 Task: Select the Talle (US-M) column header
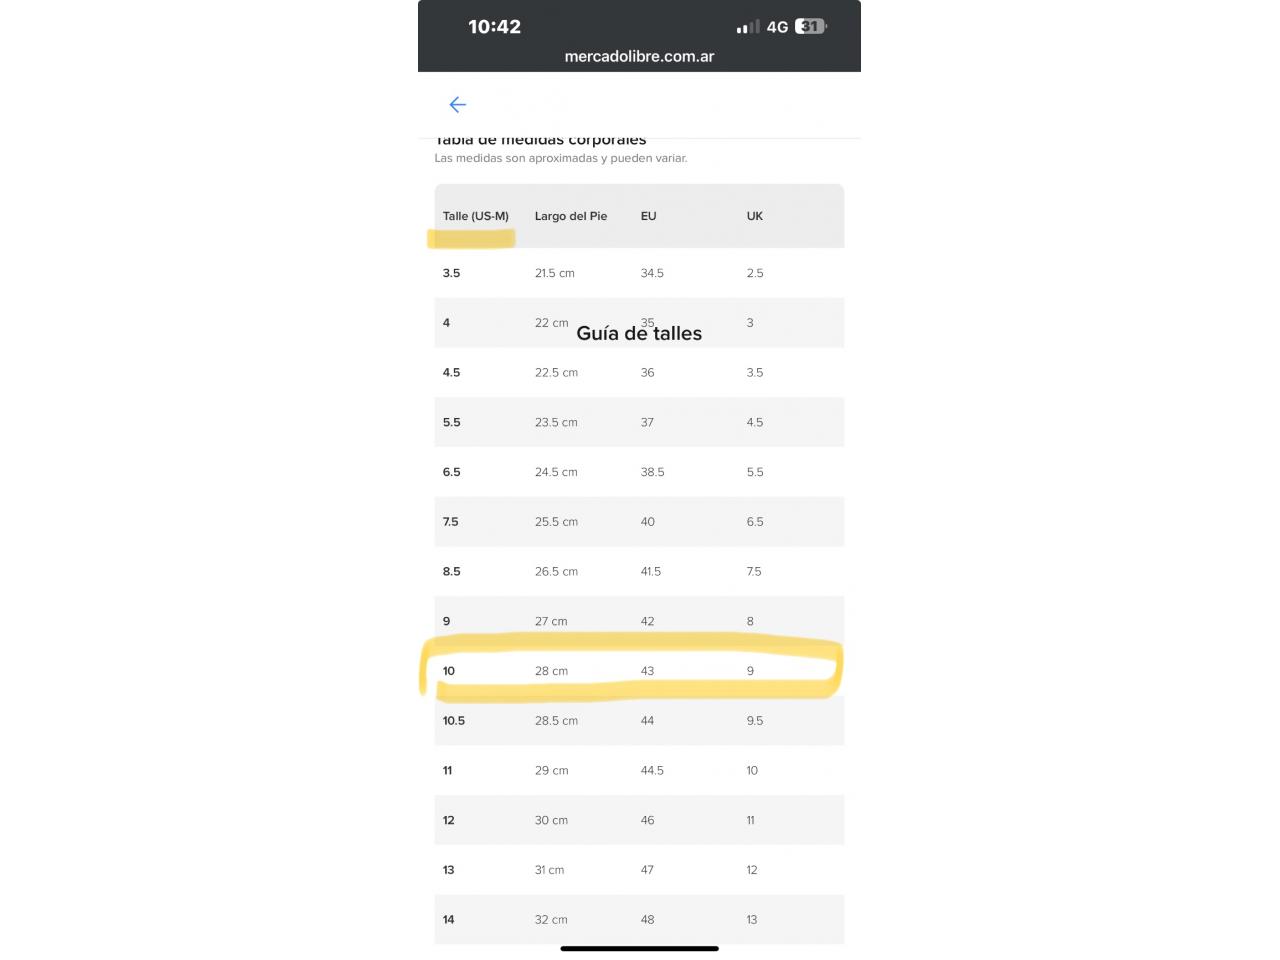click(x=476, y=216)
